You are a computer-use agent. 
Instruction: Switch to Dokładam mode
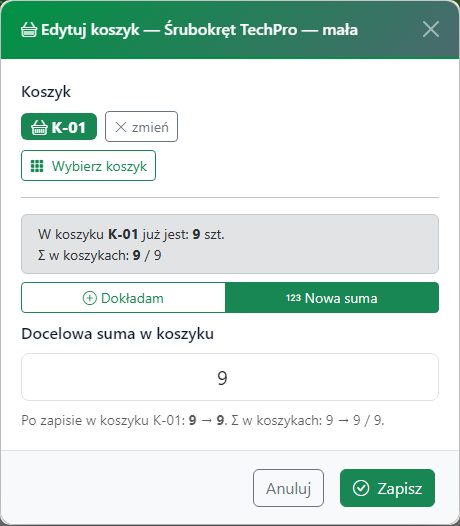[123, 298]
